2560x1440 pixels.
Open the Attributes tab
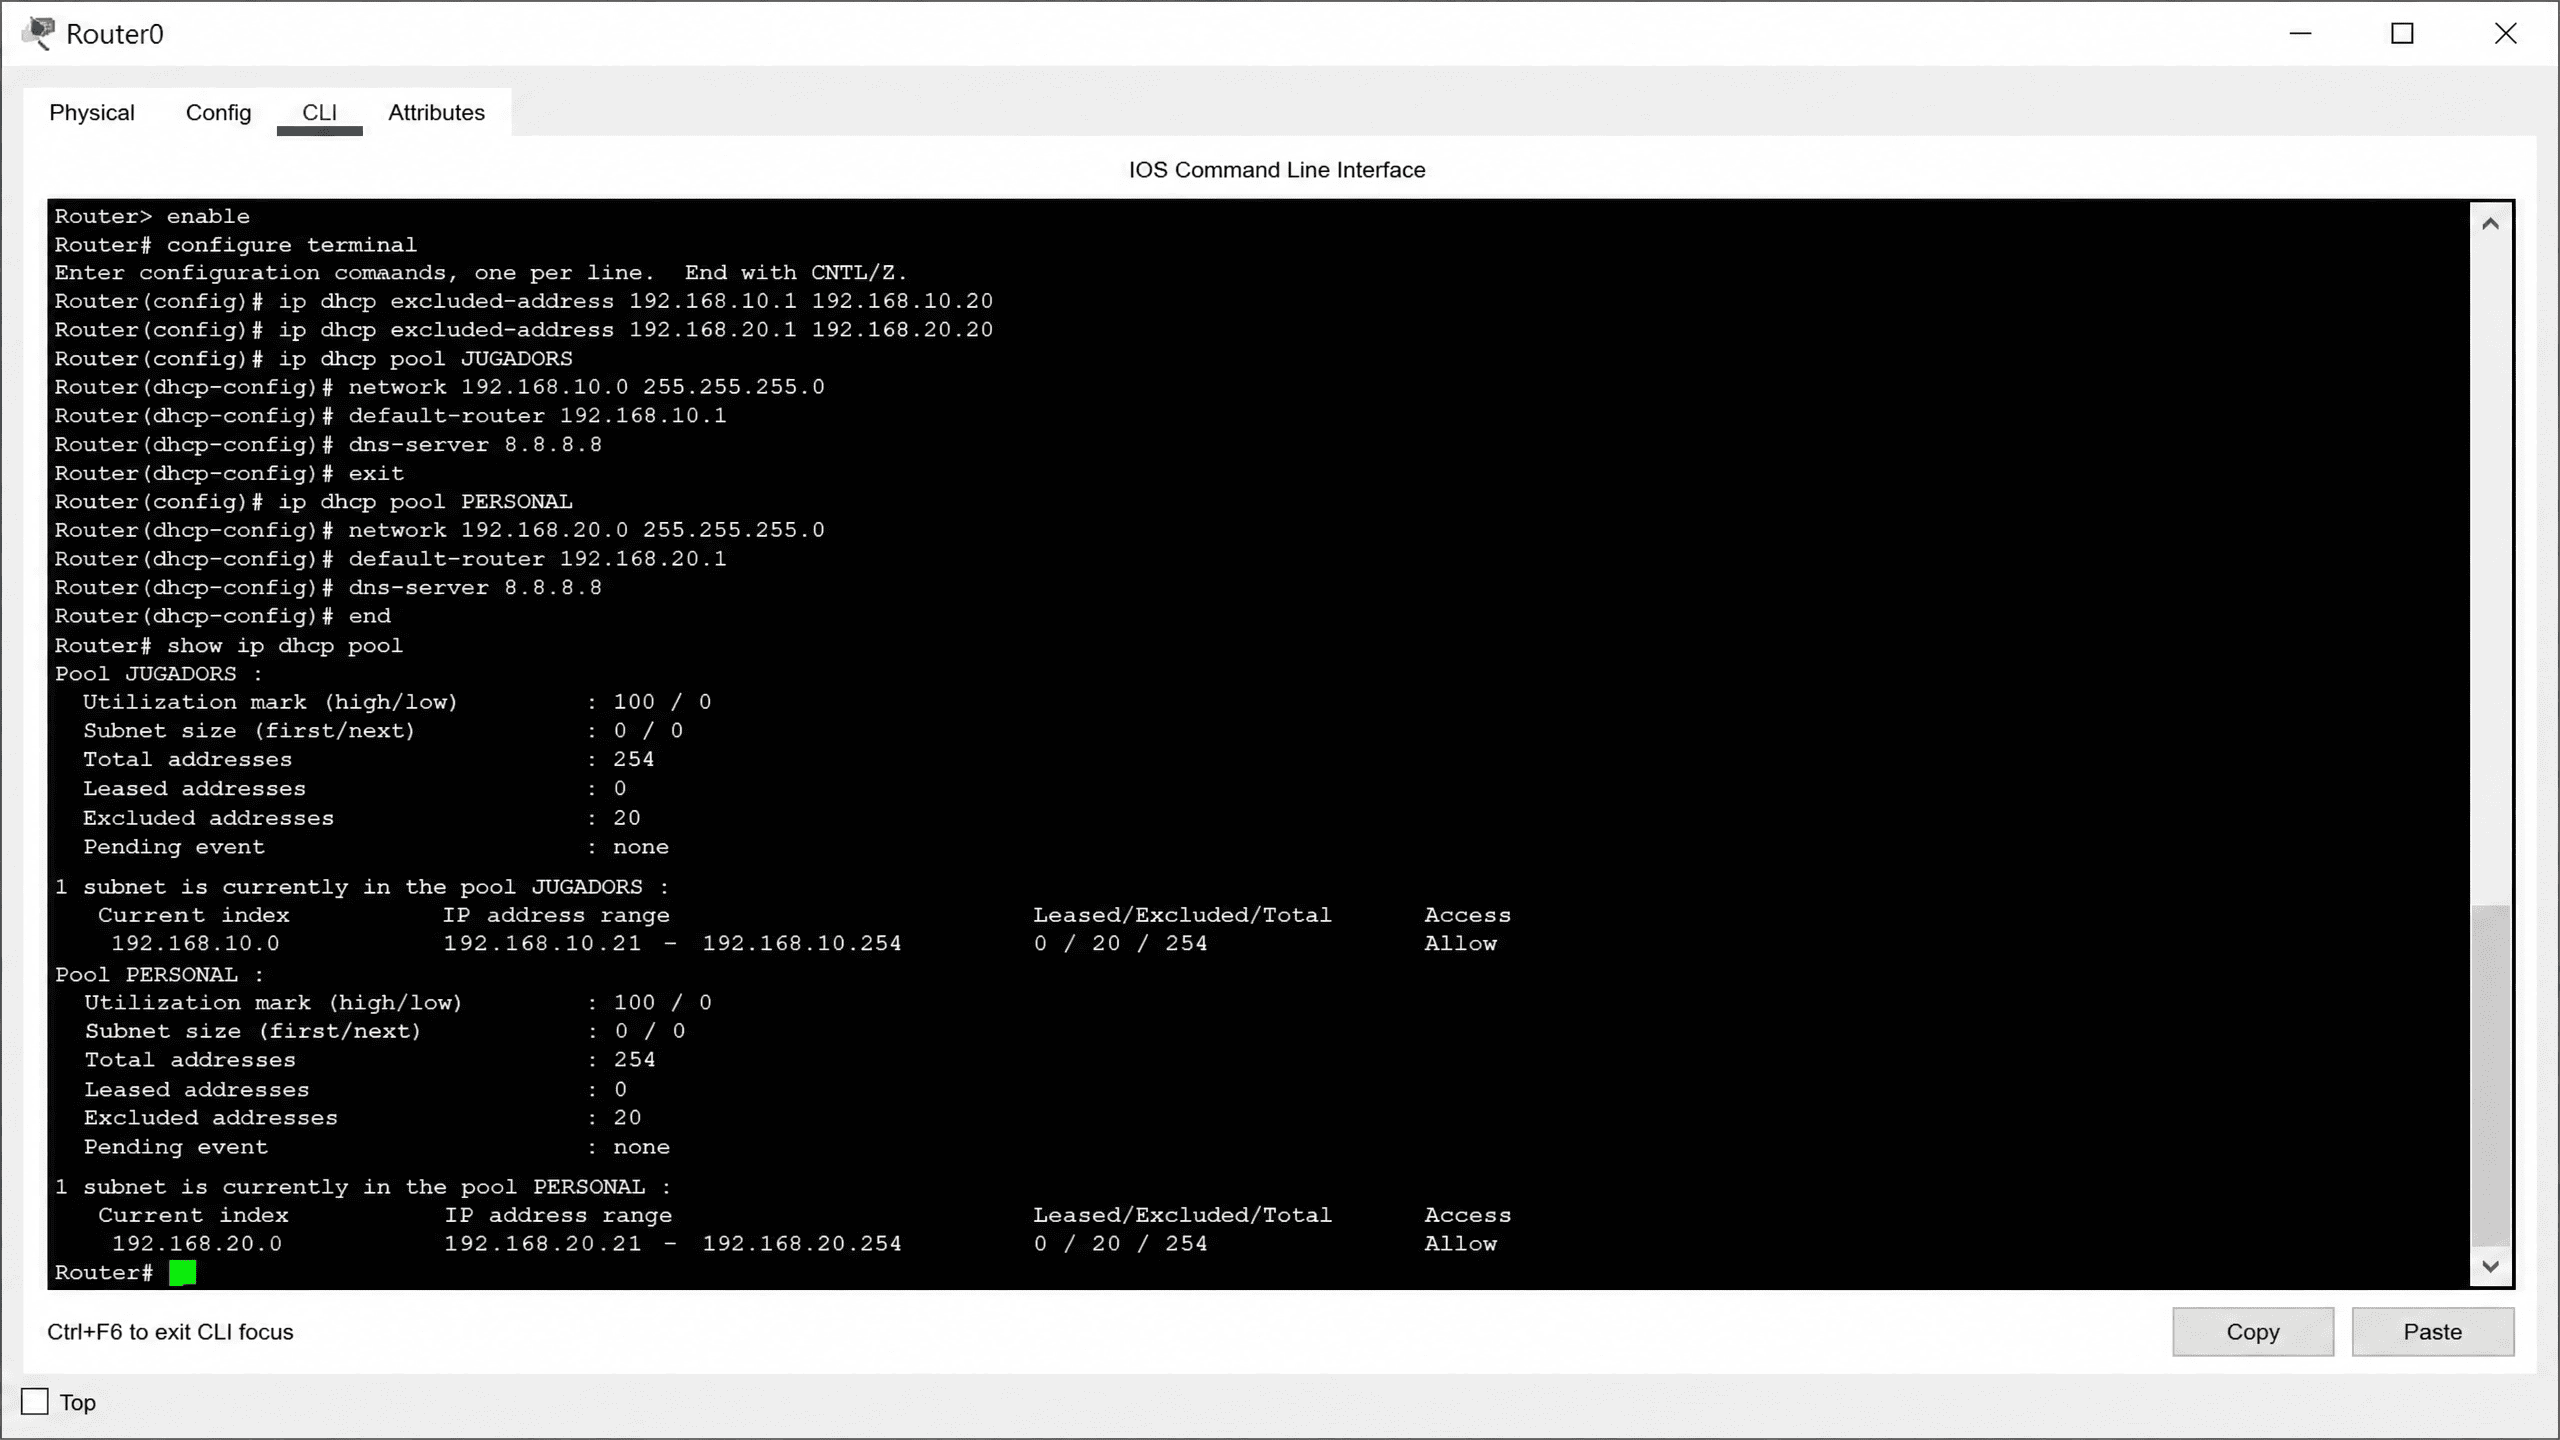(436, 112)
